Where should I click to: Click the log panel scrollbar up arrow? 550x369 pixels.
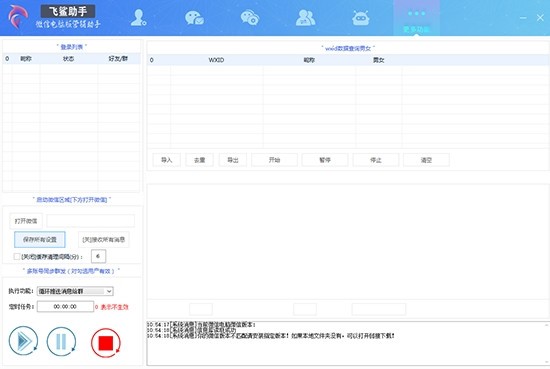coord(546,325)
